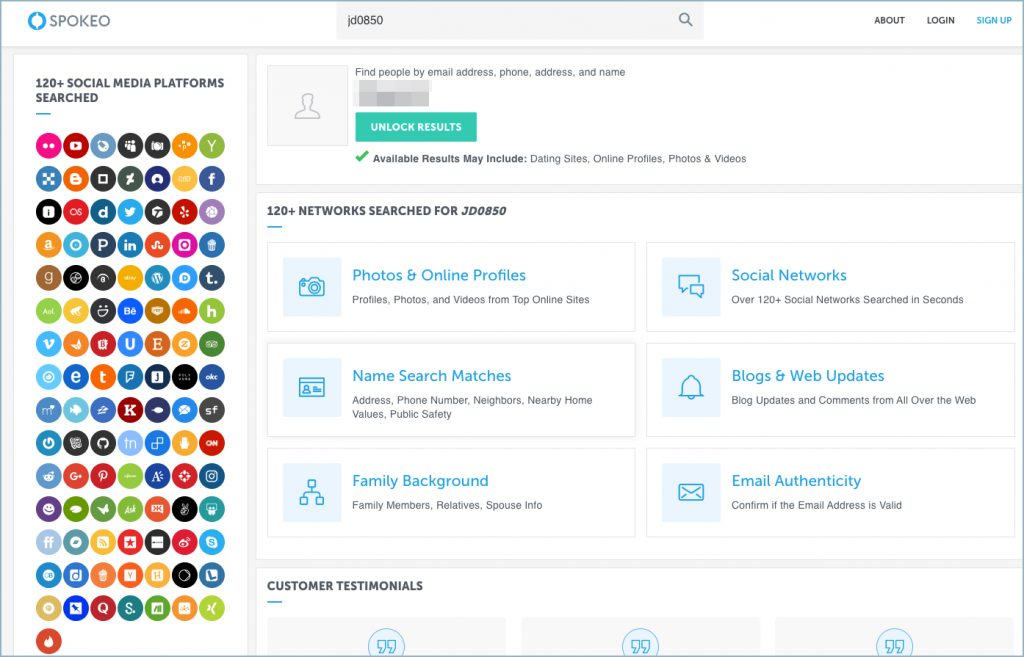Click the RSS feed icon

click(x=103, y=542)
